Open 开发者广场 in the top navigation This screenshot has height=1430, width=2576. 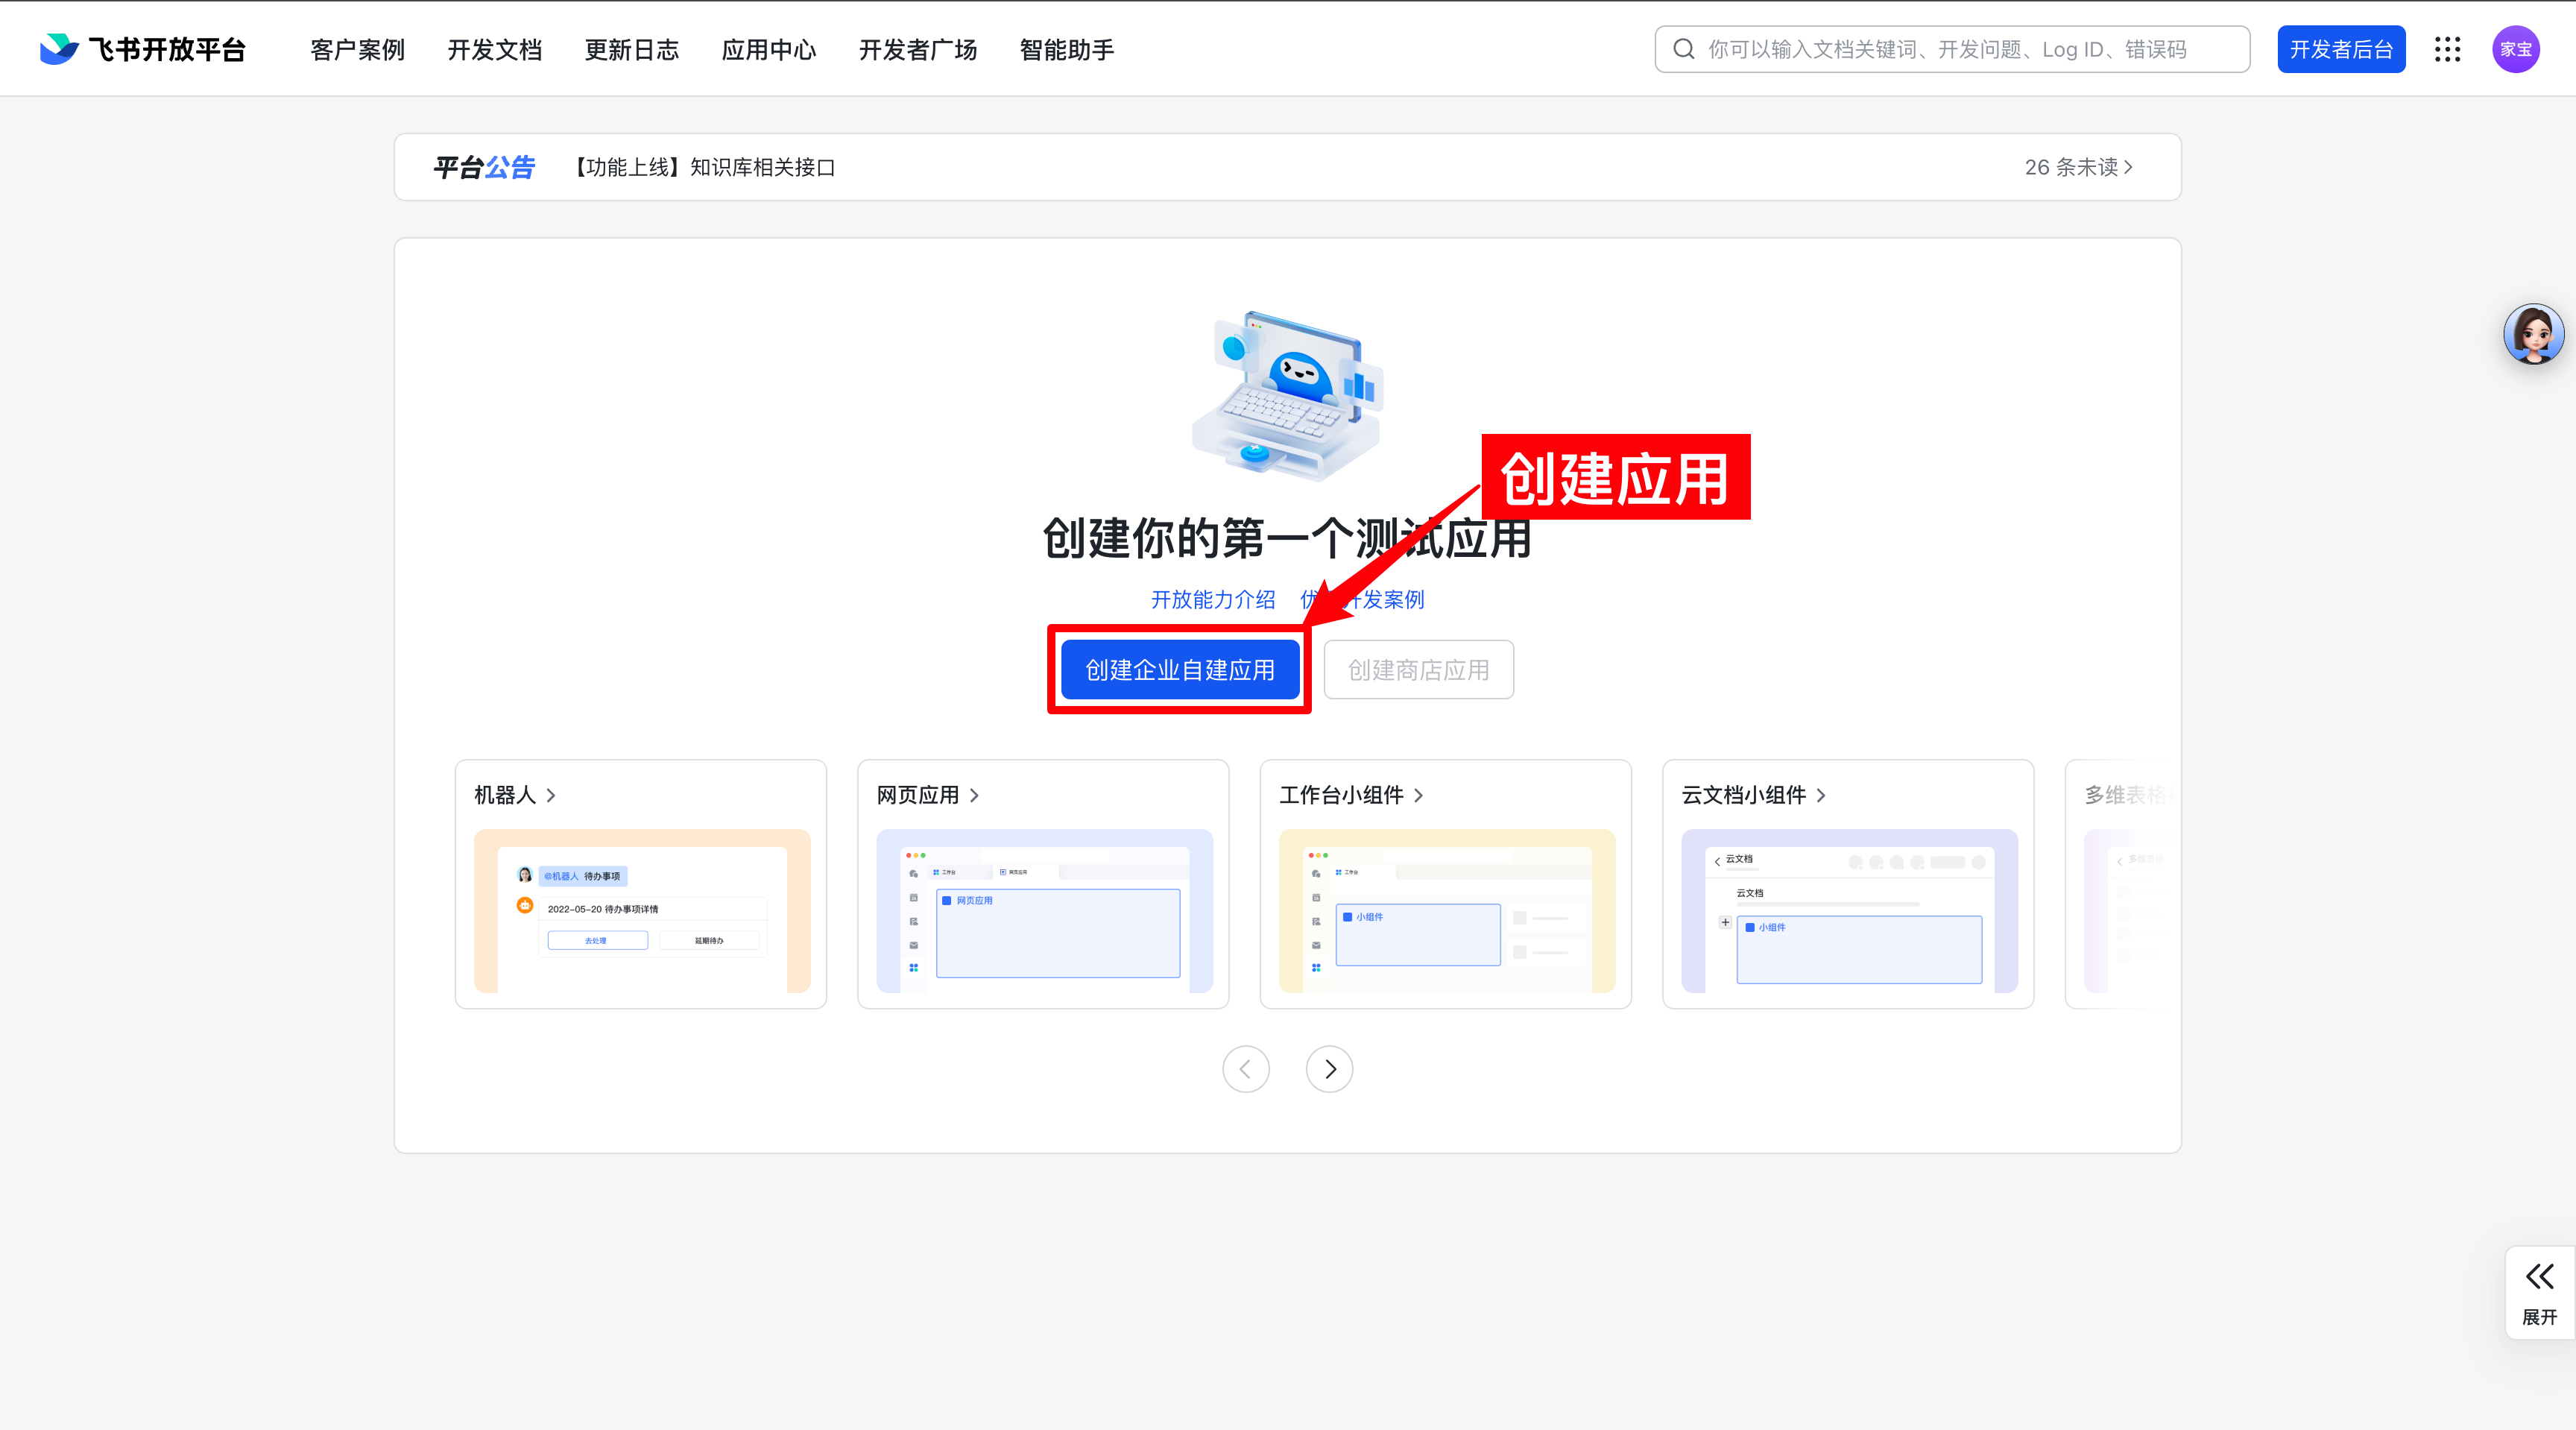point(918,50)
